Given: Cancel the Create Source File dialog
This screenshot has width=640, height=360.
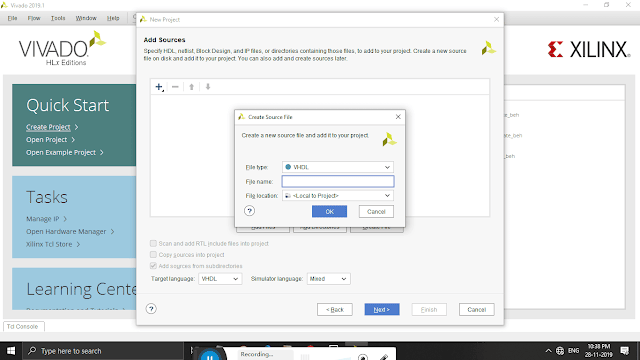Looking at the screenshot, I should (x=376, y=211).
